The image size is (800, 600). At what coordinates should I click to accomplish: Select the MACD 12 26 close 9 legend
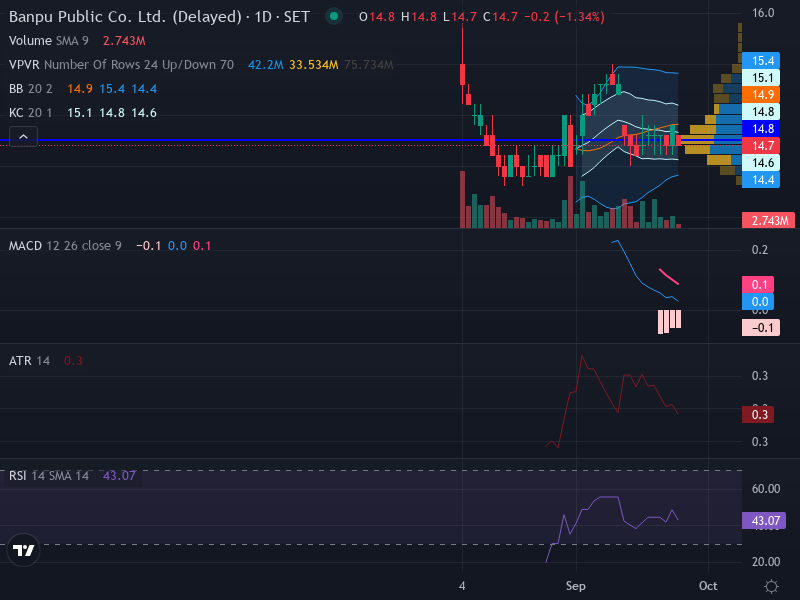coord(65,246)
